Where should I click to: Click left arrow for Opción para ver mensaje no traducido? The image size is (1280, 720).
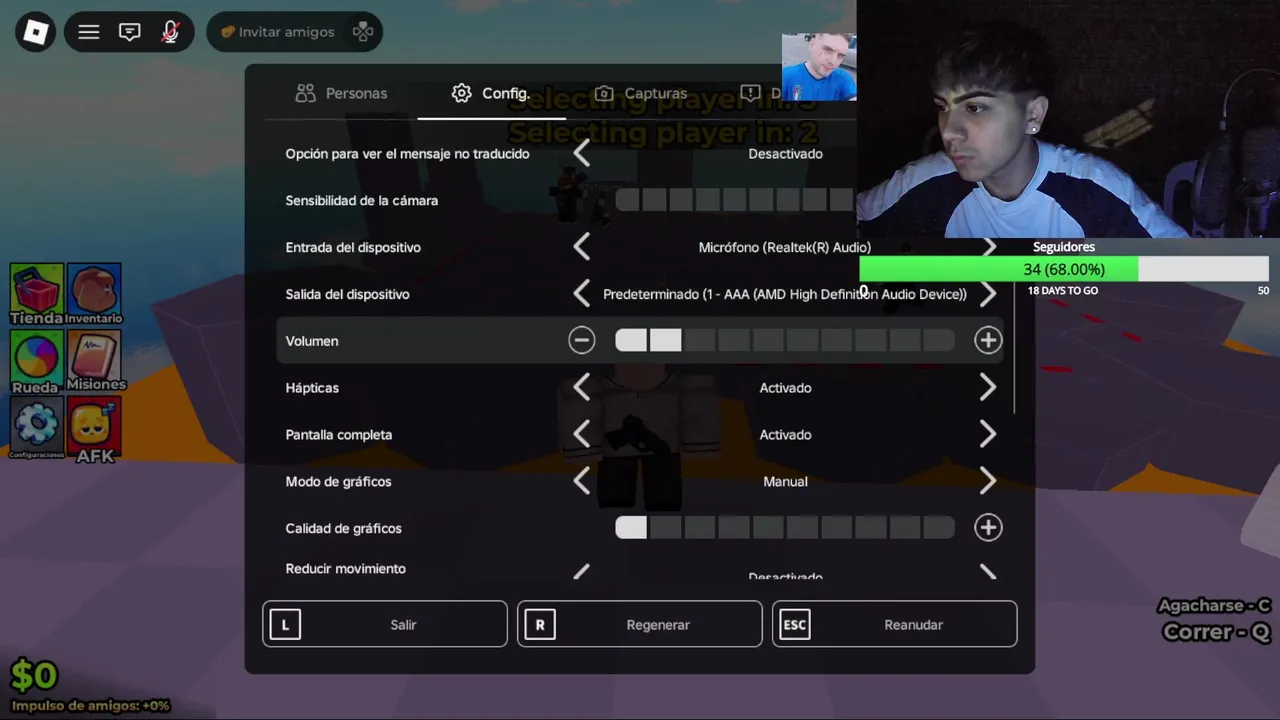(582, 153)
